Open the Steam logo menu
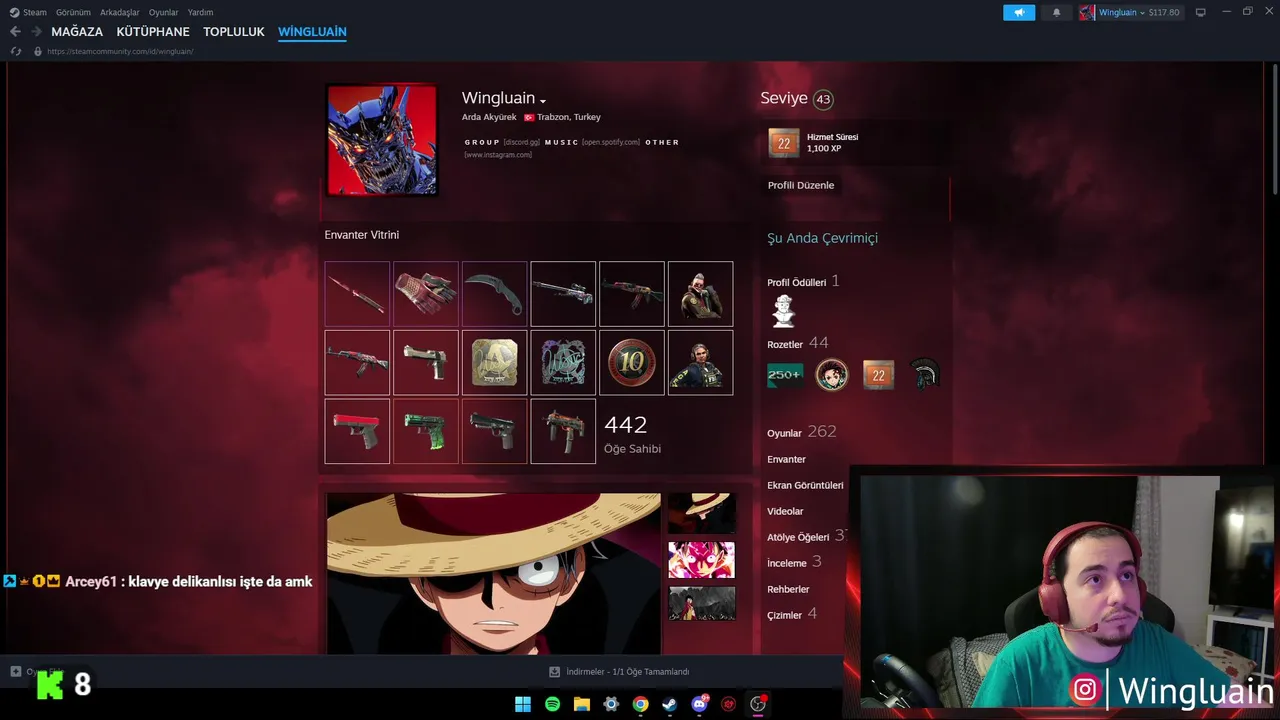The height and width of the screenshot is (720, 1280). point(28,12)
